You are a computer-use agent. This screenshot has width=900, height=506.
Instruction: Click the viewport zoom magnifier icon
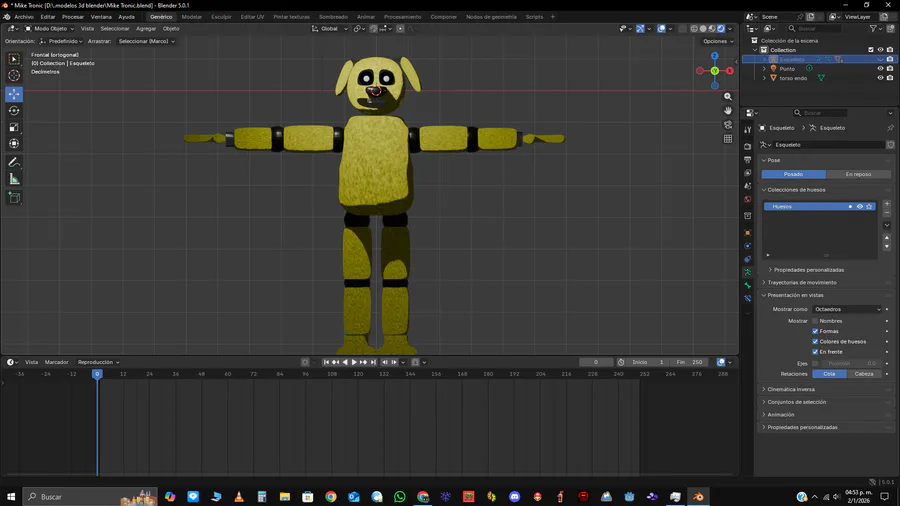[728, 97]
